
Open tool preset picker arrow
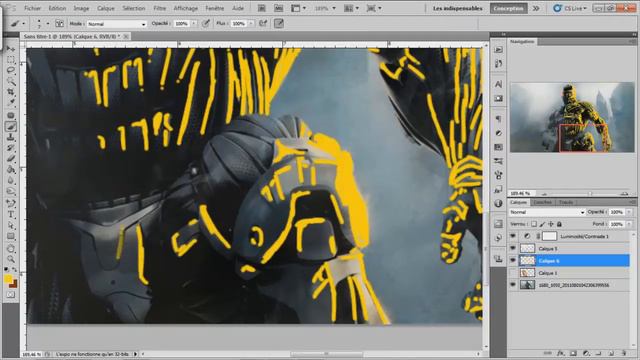click(24, 24)
